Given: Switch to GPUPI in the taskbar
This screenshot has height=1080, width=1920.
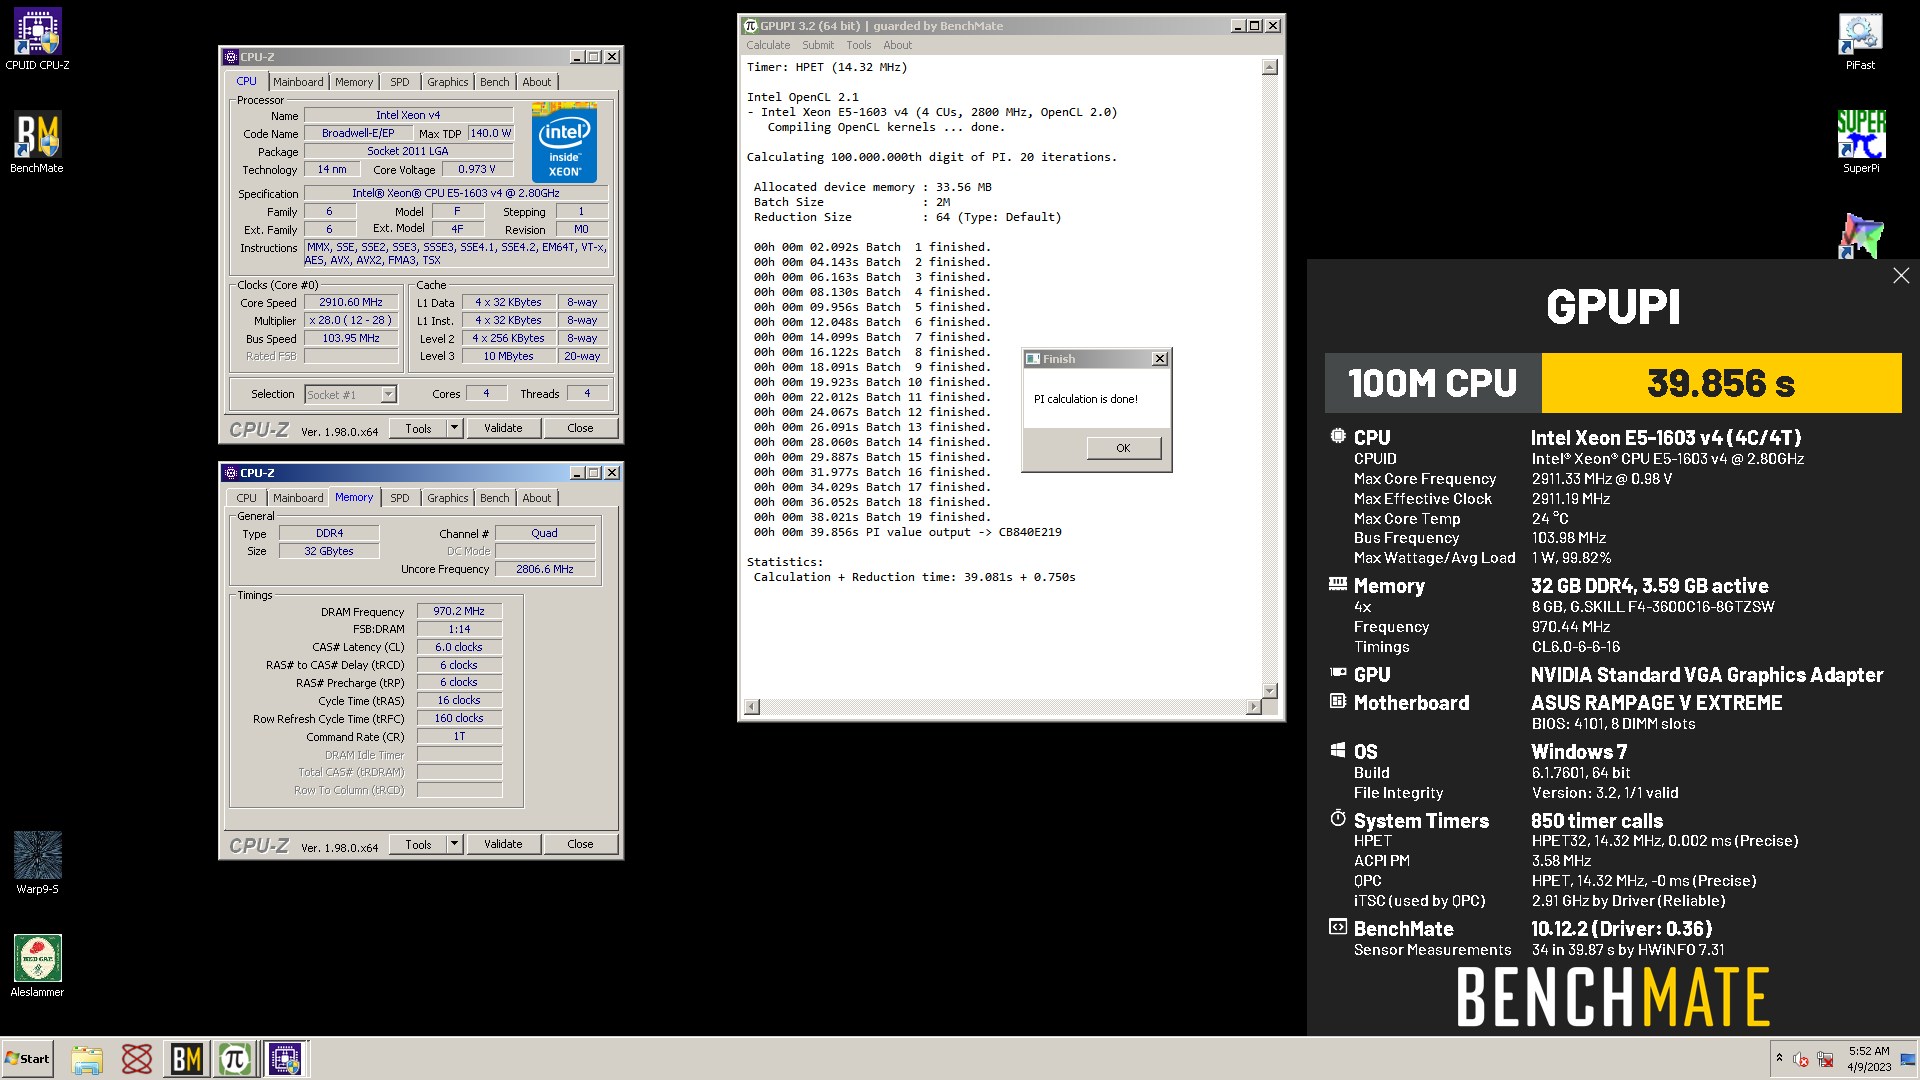Looking at the screenshot, I should 235,1059.
